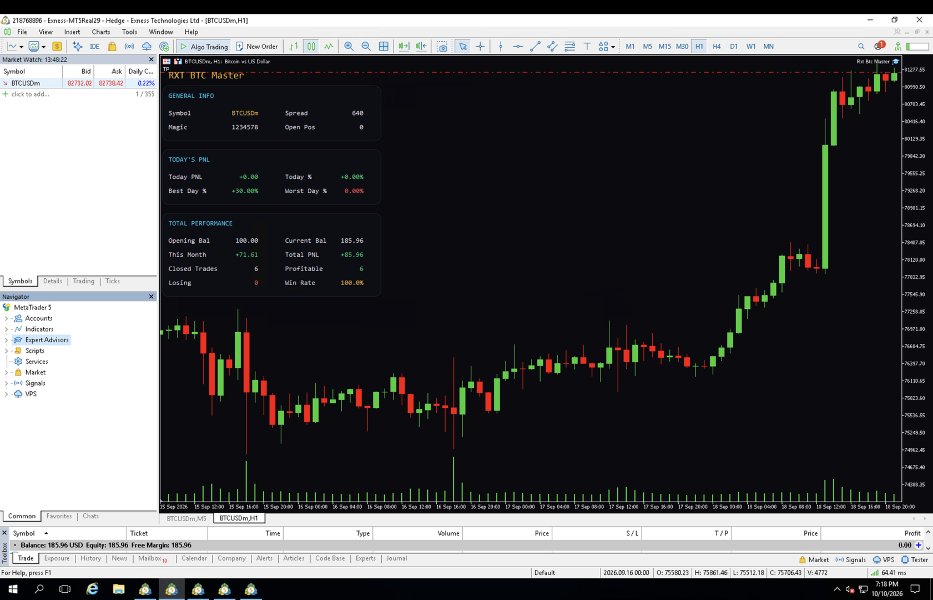The height and width of the screenshot is (600, 933).
Task: Tile chart windows with grid icon
Action: coord(384,46)
